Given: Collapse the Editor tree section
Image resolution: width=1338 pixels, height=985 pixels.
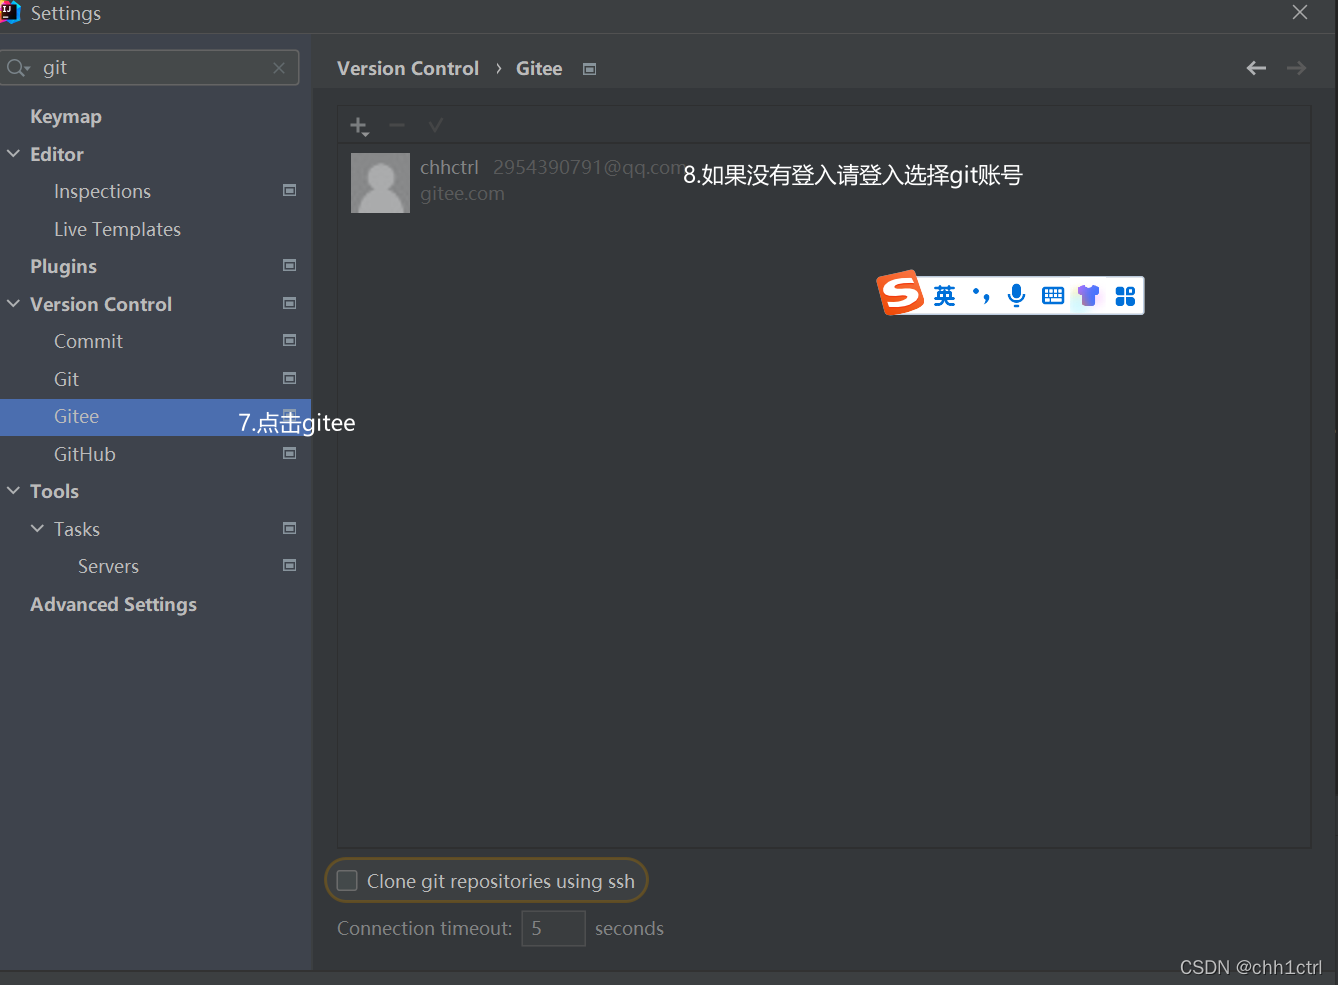Looking at the screenshot, I should coord(14,154).
